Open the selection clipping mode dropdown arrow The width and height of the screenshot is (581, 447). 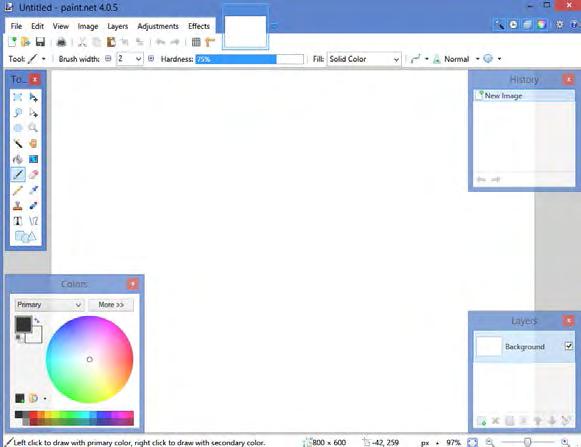499,59
